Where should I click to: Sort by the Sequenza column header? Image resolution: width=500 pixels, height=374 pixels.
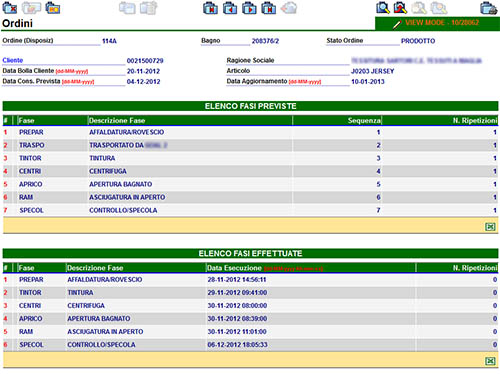click(364, 121)
